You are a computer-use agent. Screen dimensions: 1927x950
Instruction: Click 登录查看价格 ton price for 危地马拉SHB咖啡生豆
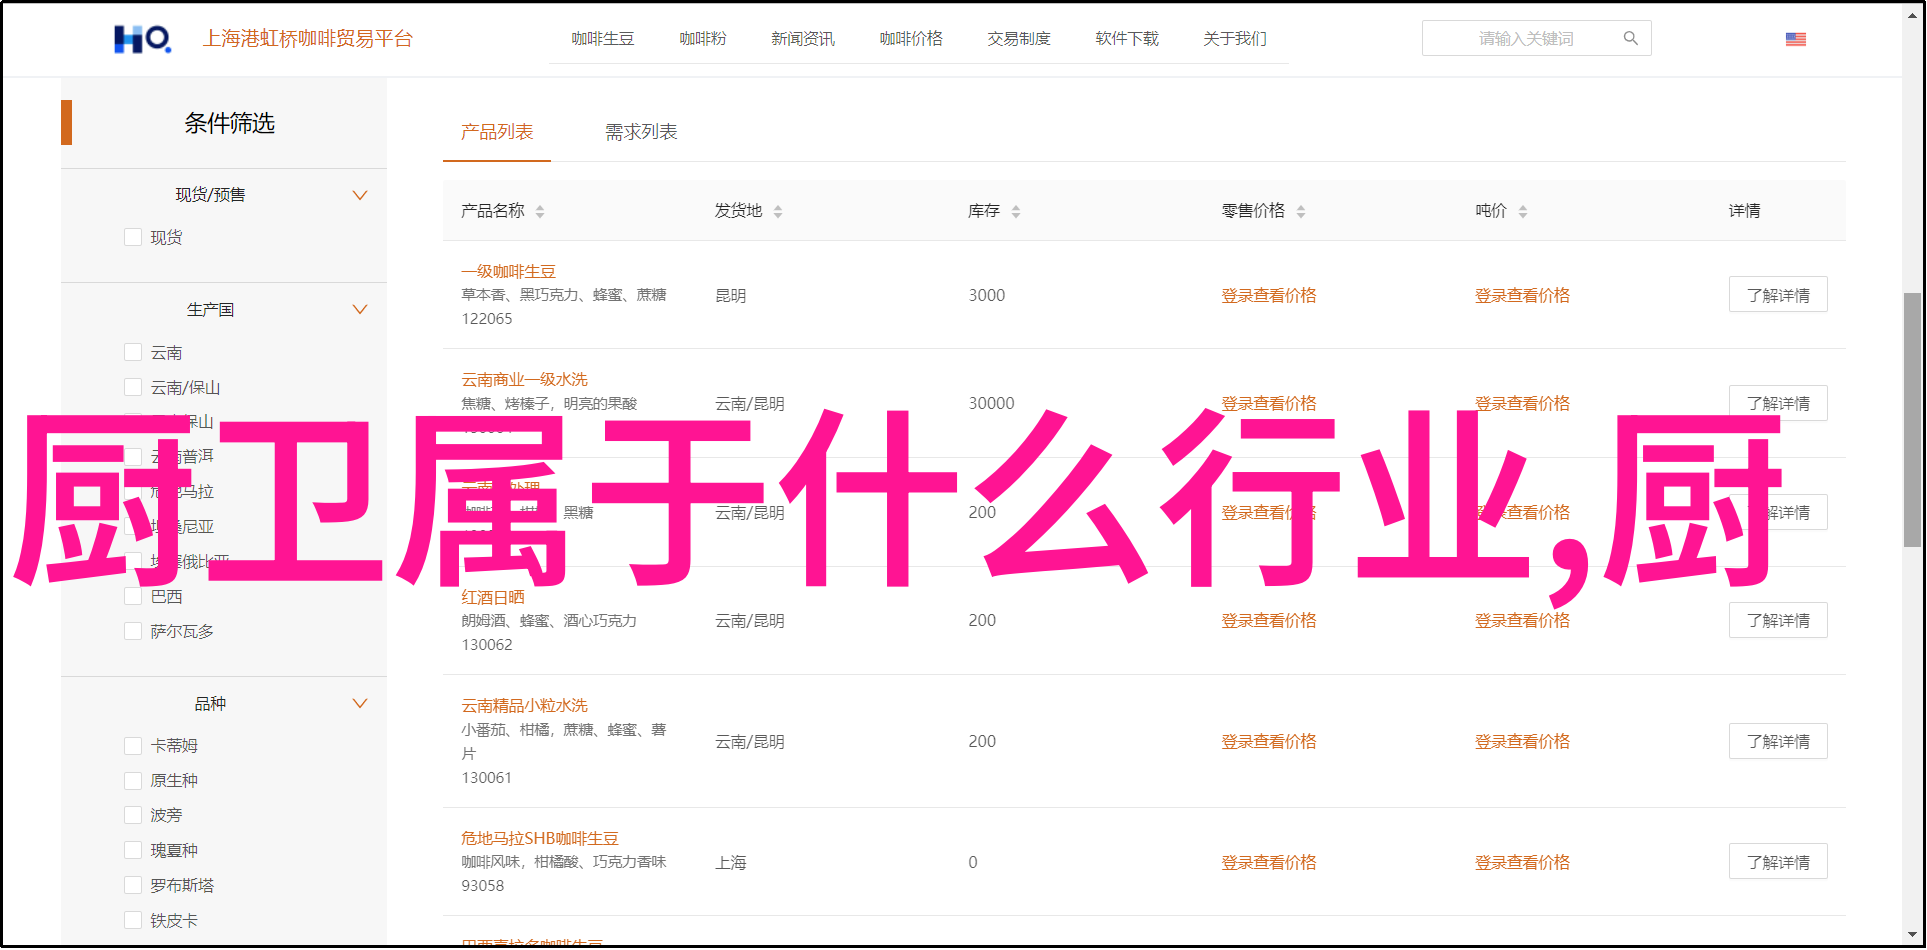click(x=1522, y=862)
